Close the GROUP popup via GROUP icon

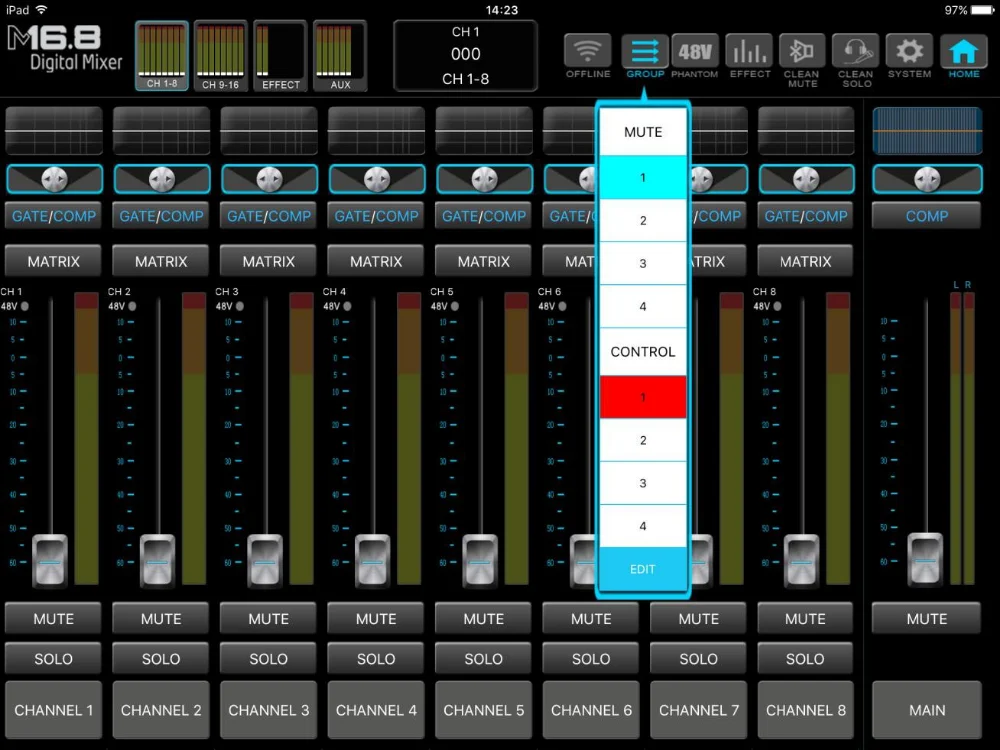pyautogui.click(x=645, y=51)
